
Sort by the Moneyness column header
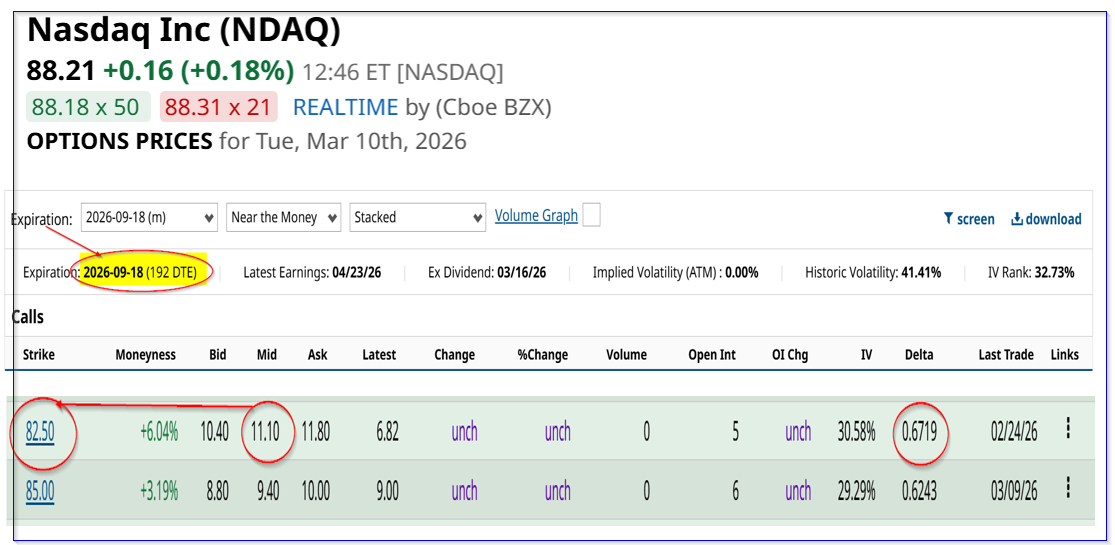pos(145,355)
